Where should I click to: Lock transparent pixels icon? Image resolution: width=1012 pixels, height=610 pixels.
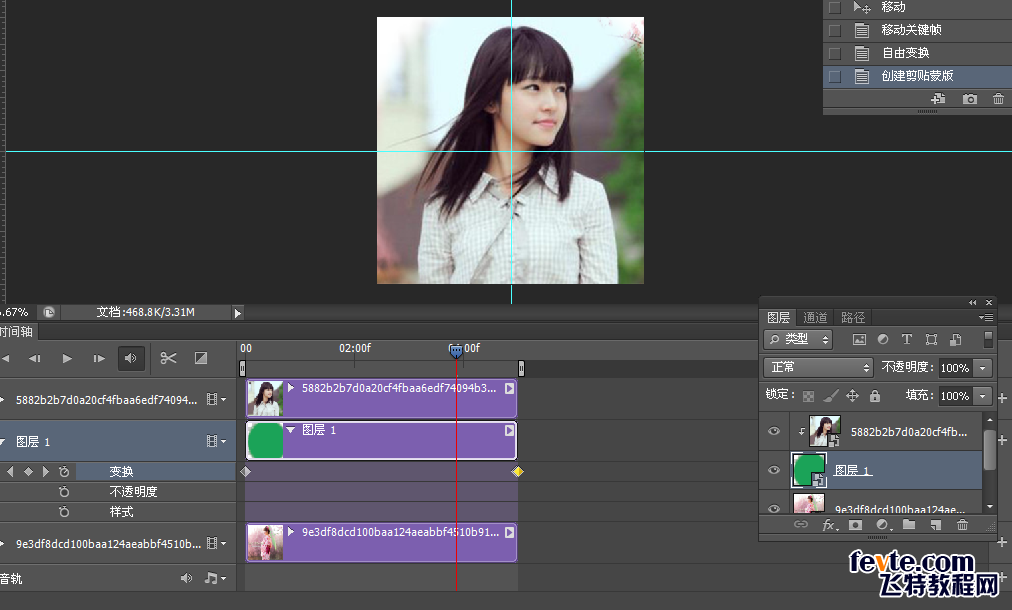(x=808, y=396)
